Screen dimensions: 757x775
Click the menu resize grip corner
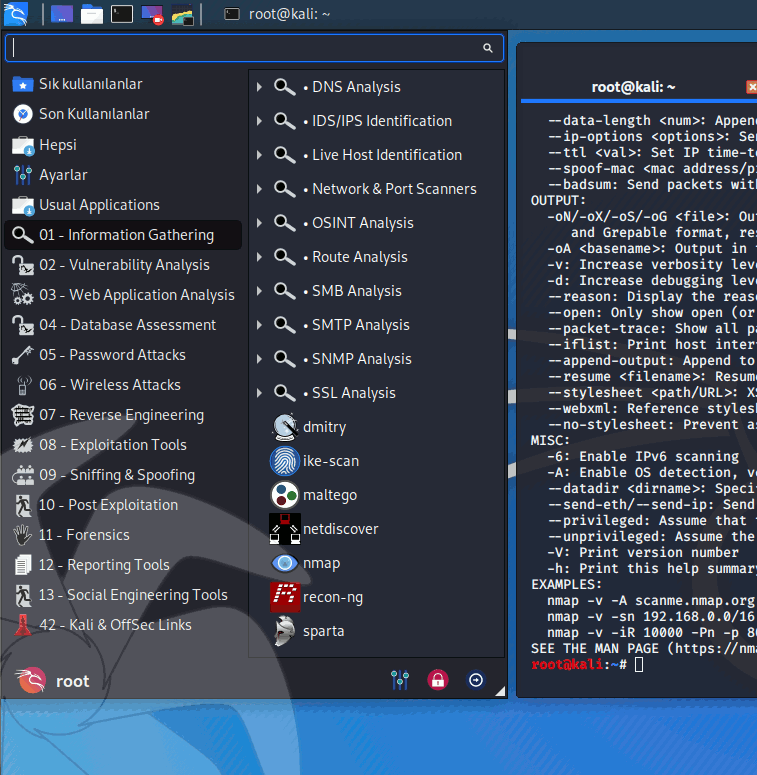point(500,691)
